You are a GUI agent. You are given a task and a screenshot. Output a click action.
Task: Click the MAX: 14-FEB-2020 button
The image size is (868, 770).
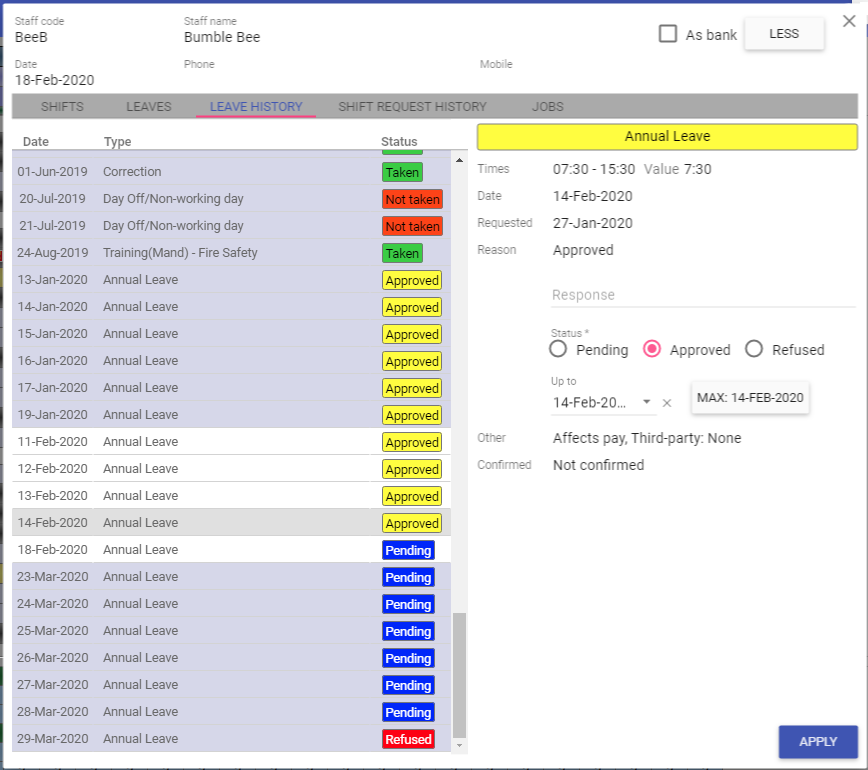(750, 397)
